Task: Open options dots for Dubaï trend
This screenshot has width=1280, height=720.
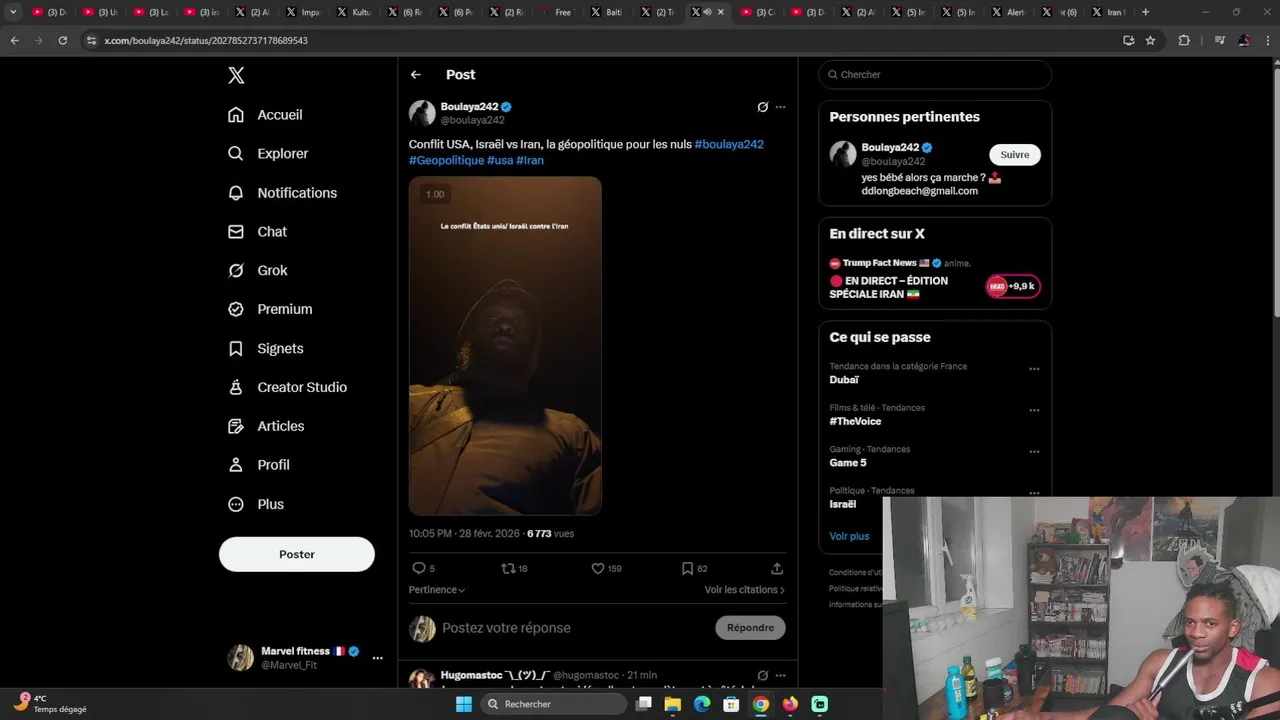Action: click(1034, 369)
